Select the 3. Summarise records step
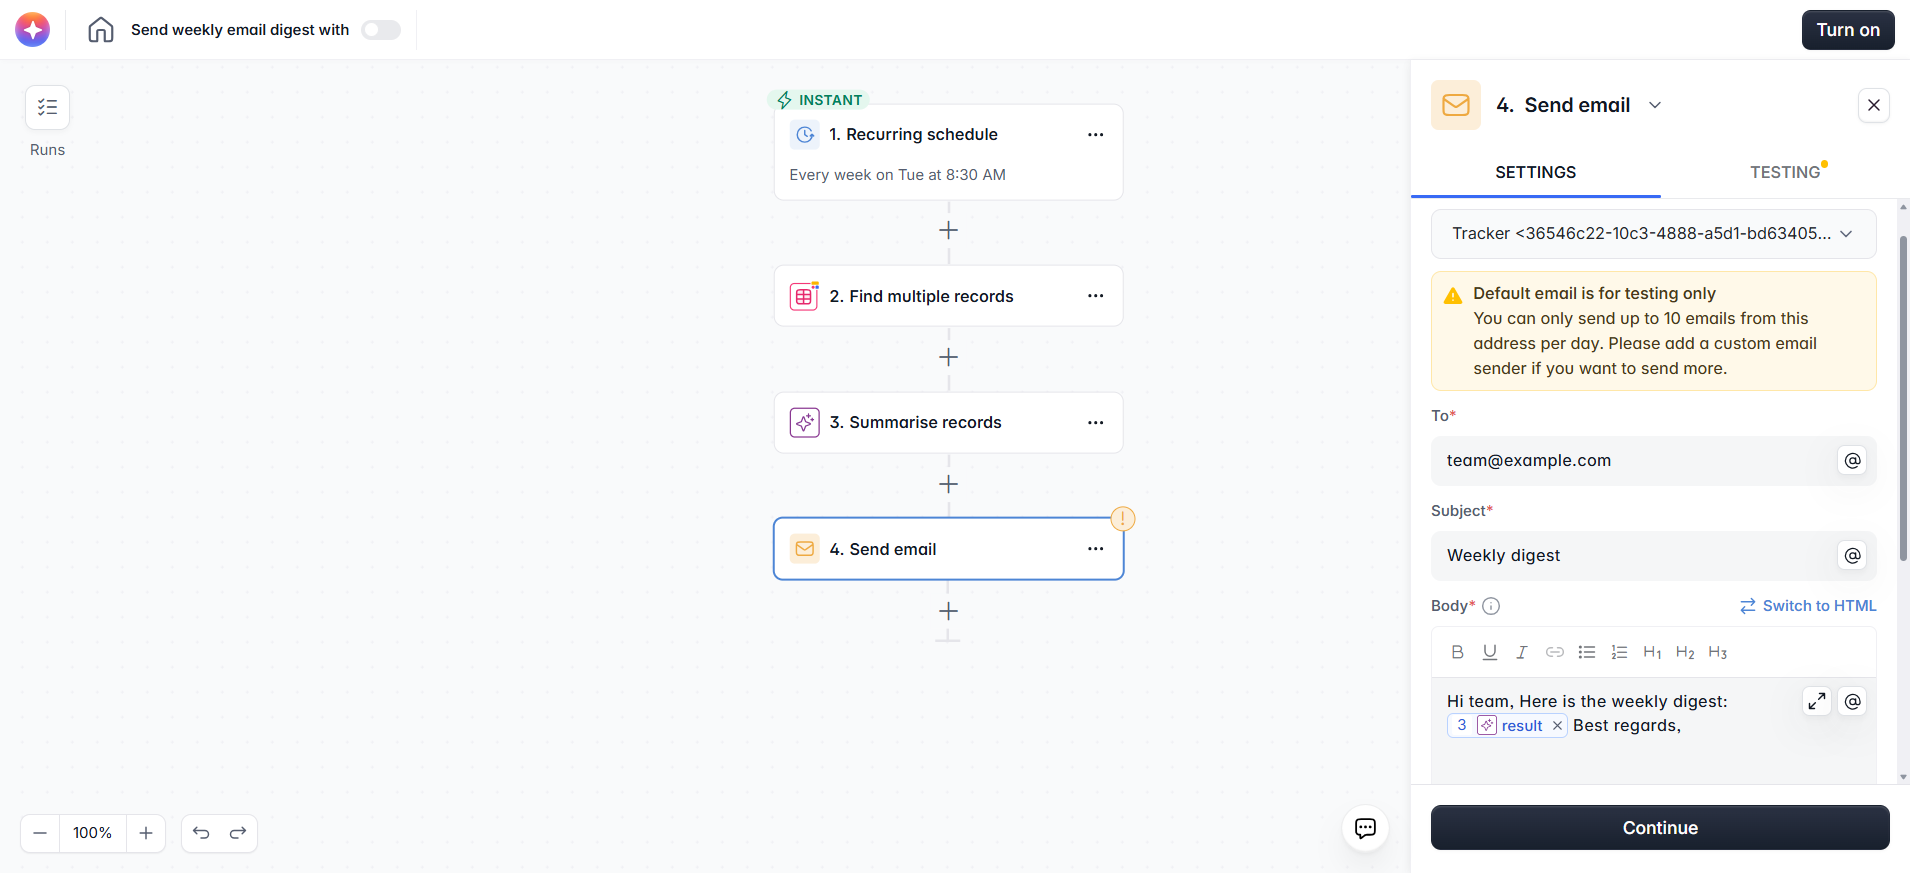The image size is (1910, 873). pyautogui.click(x=949, y=422)
